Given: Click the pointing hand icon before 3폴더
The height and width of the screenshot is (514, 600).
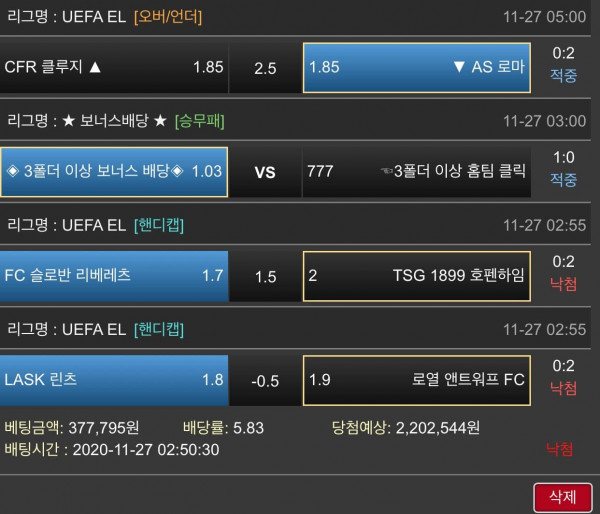Looking at the screenshot, I should [390, 172].
